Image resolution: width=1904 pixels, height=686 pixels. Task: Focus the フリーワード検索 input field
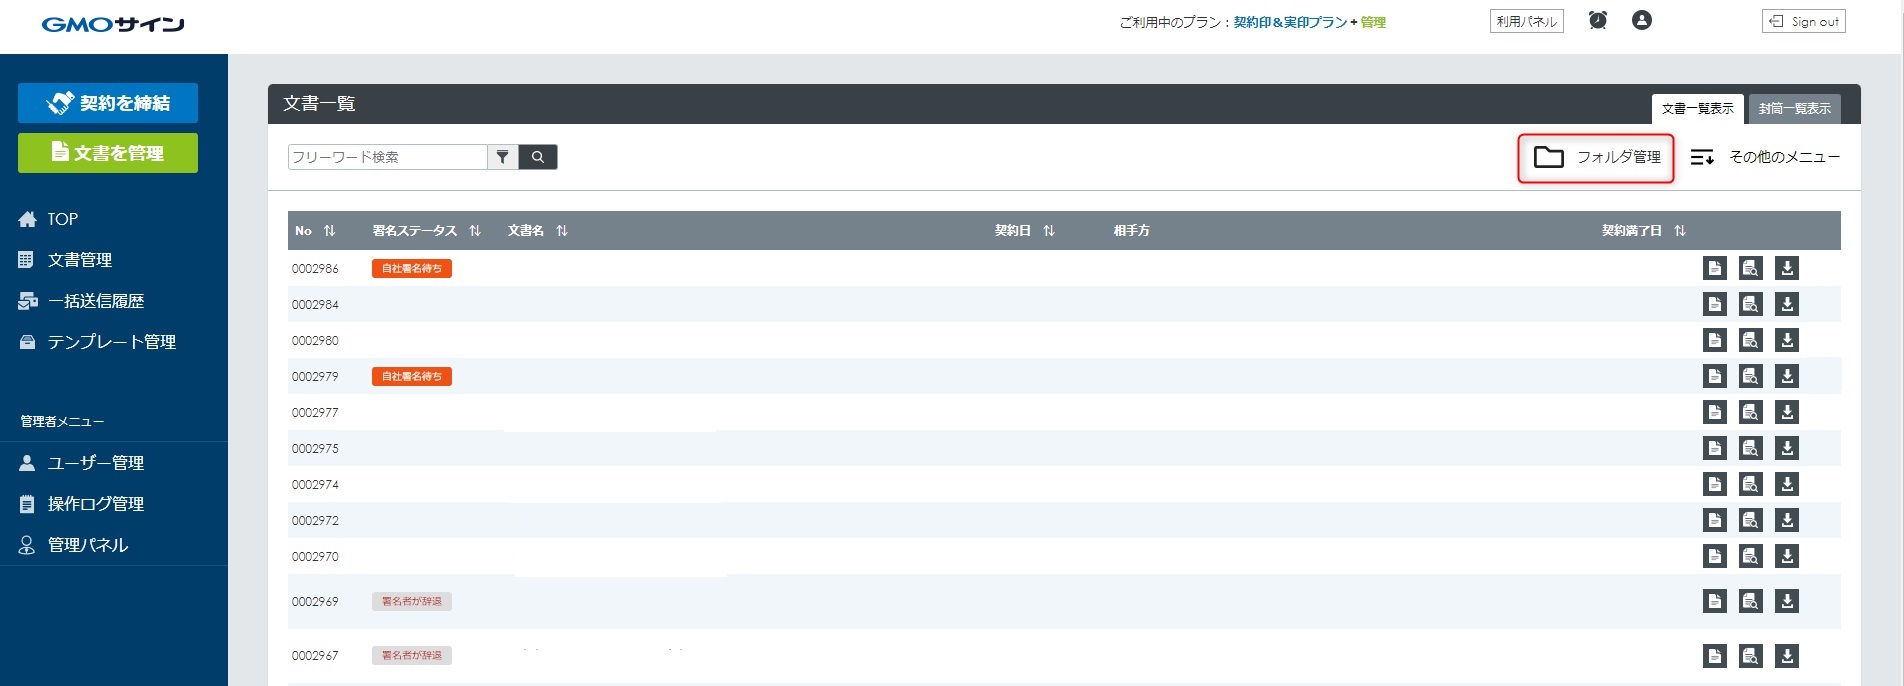pos(387,157)
